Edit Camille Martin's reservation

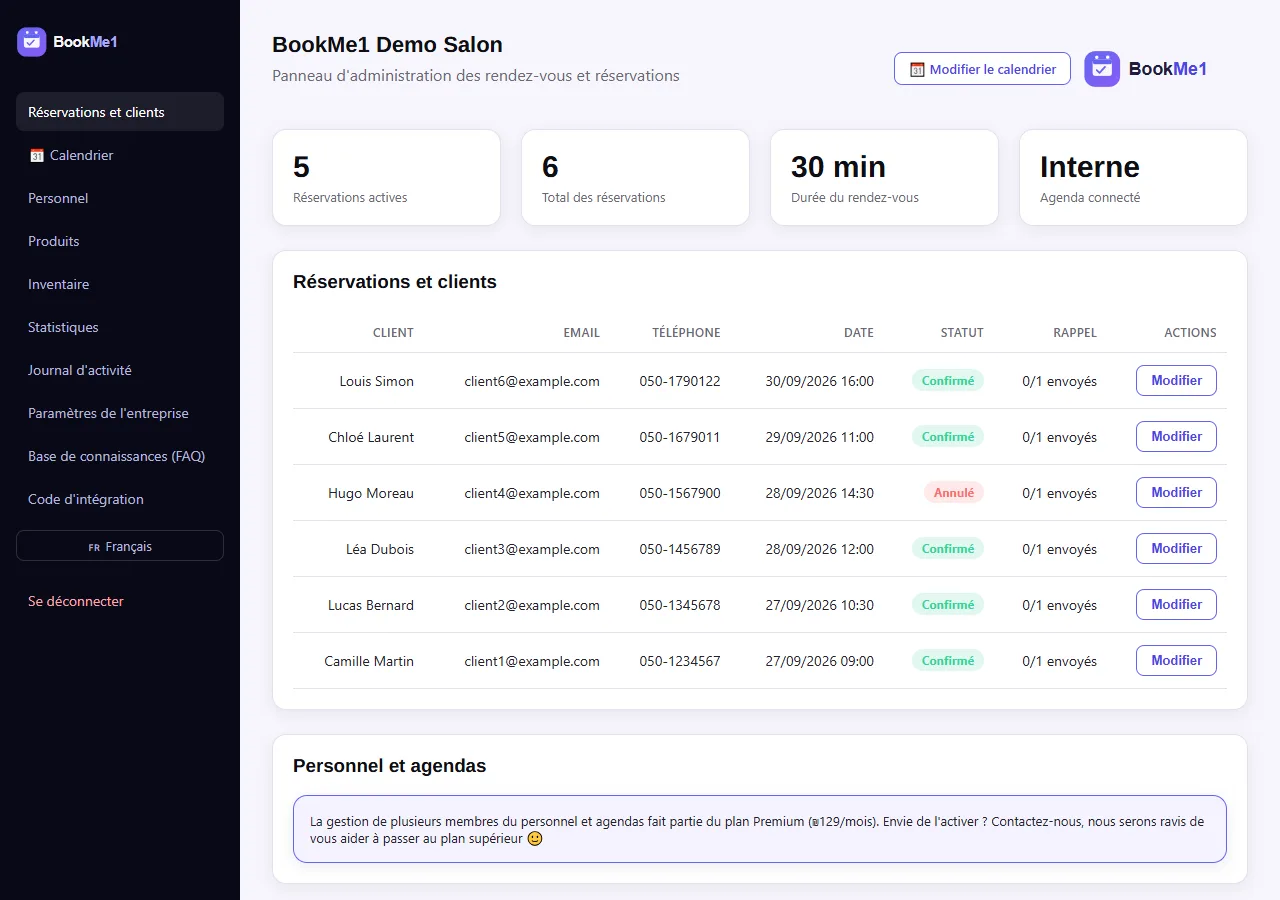pos(1176,660)
